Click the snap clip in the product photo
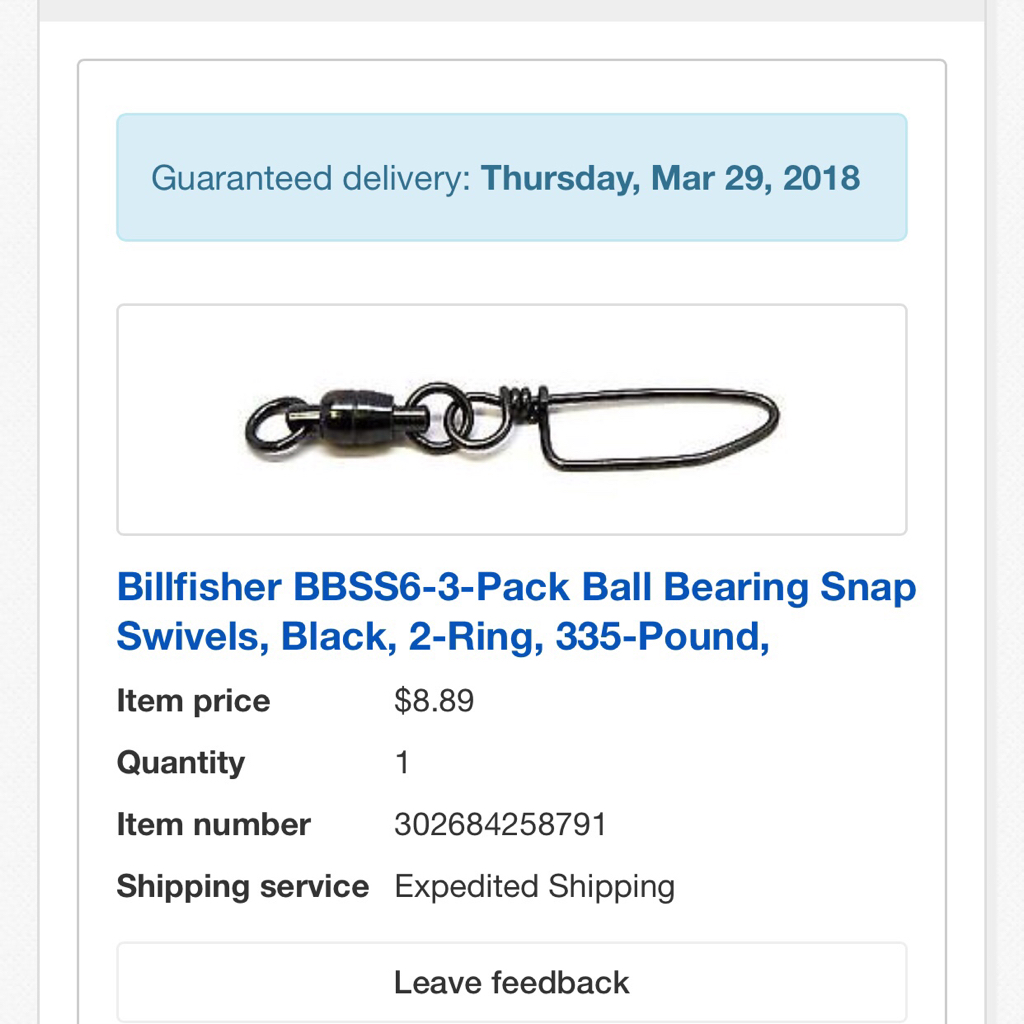The image size is (1024, 1024). point(660,428)
